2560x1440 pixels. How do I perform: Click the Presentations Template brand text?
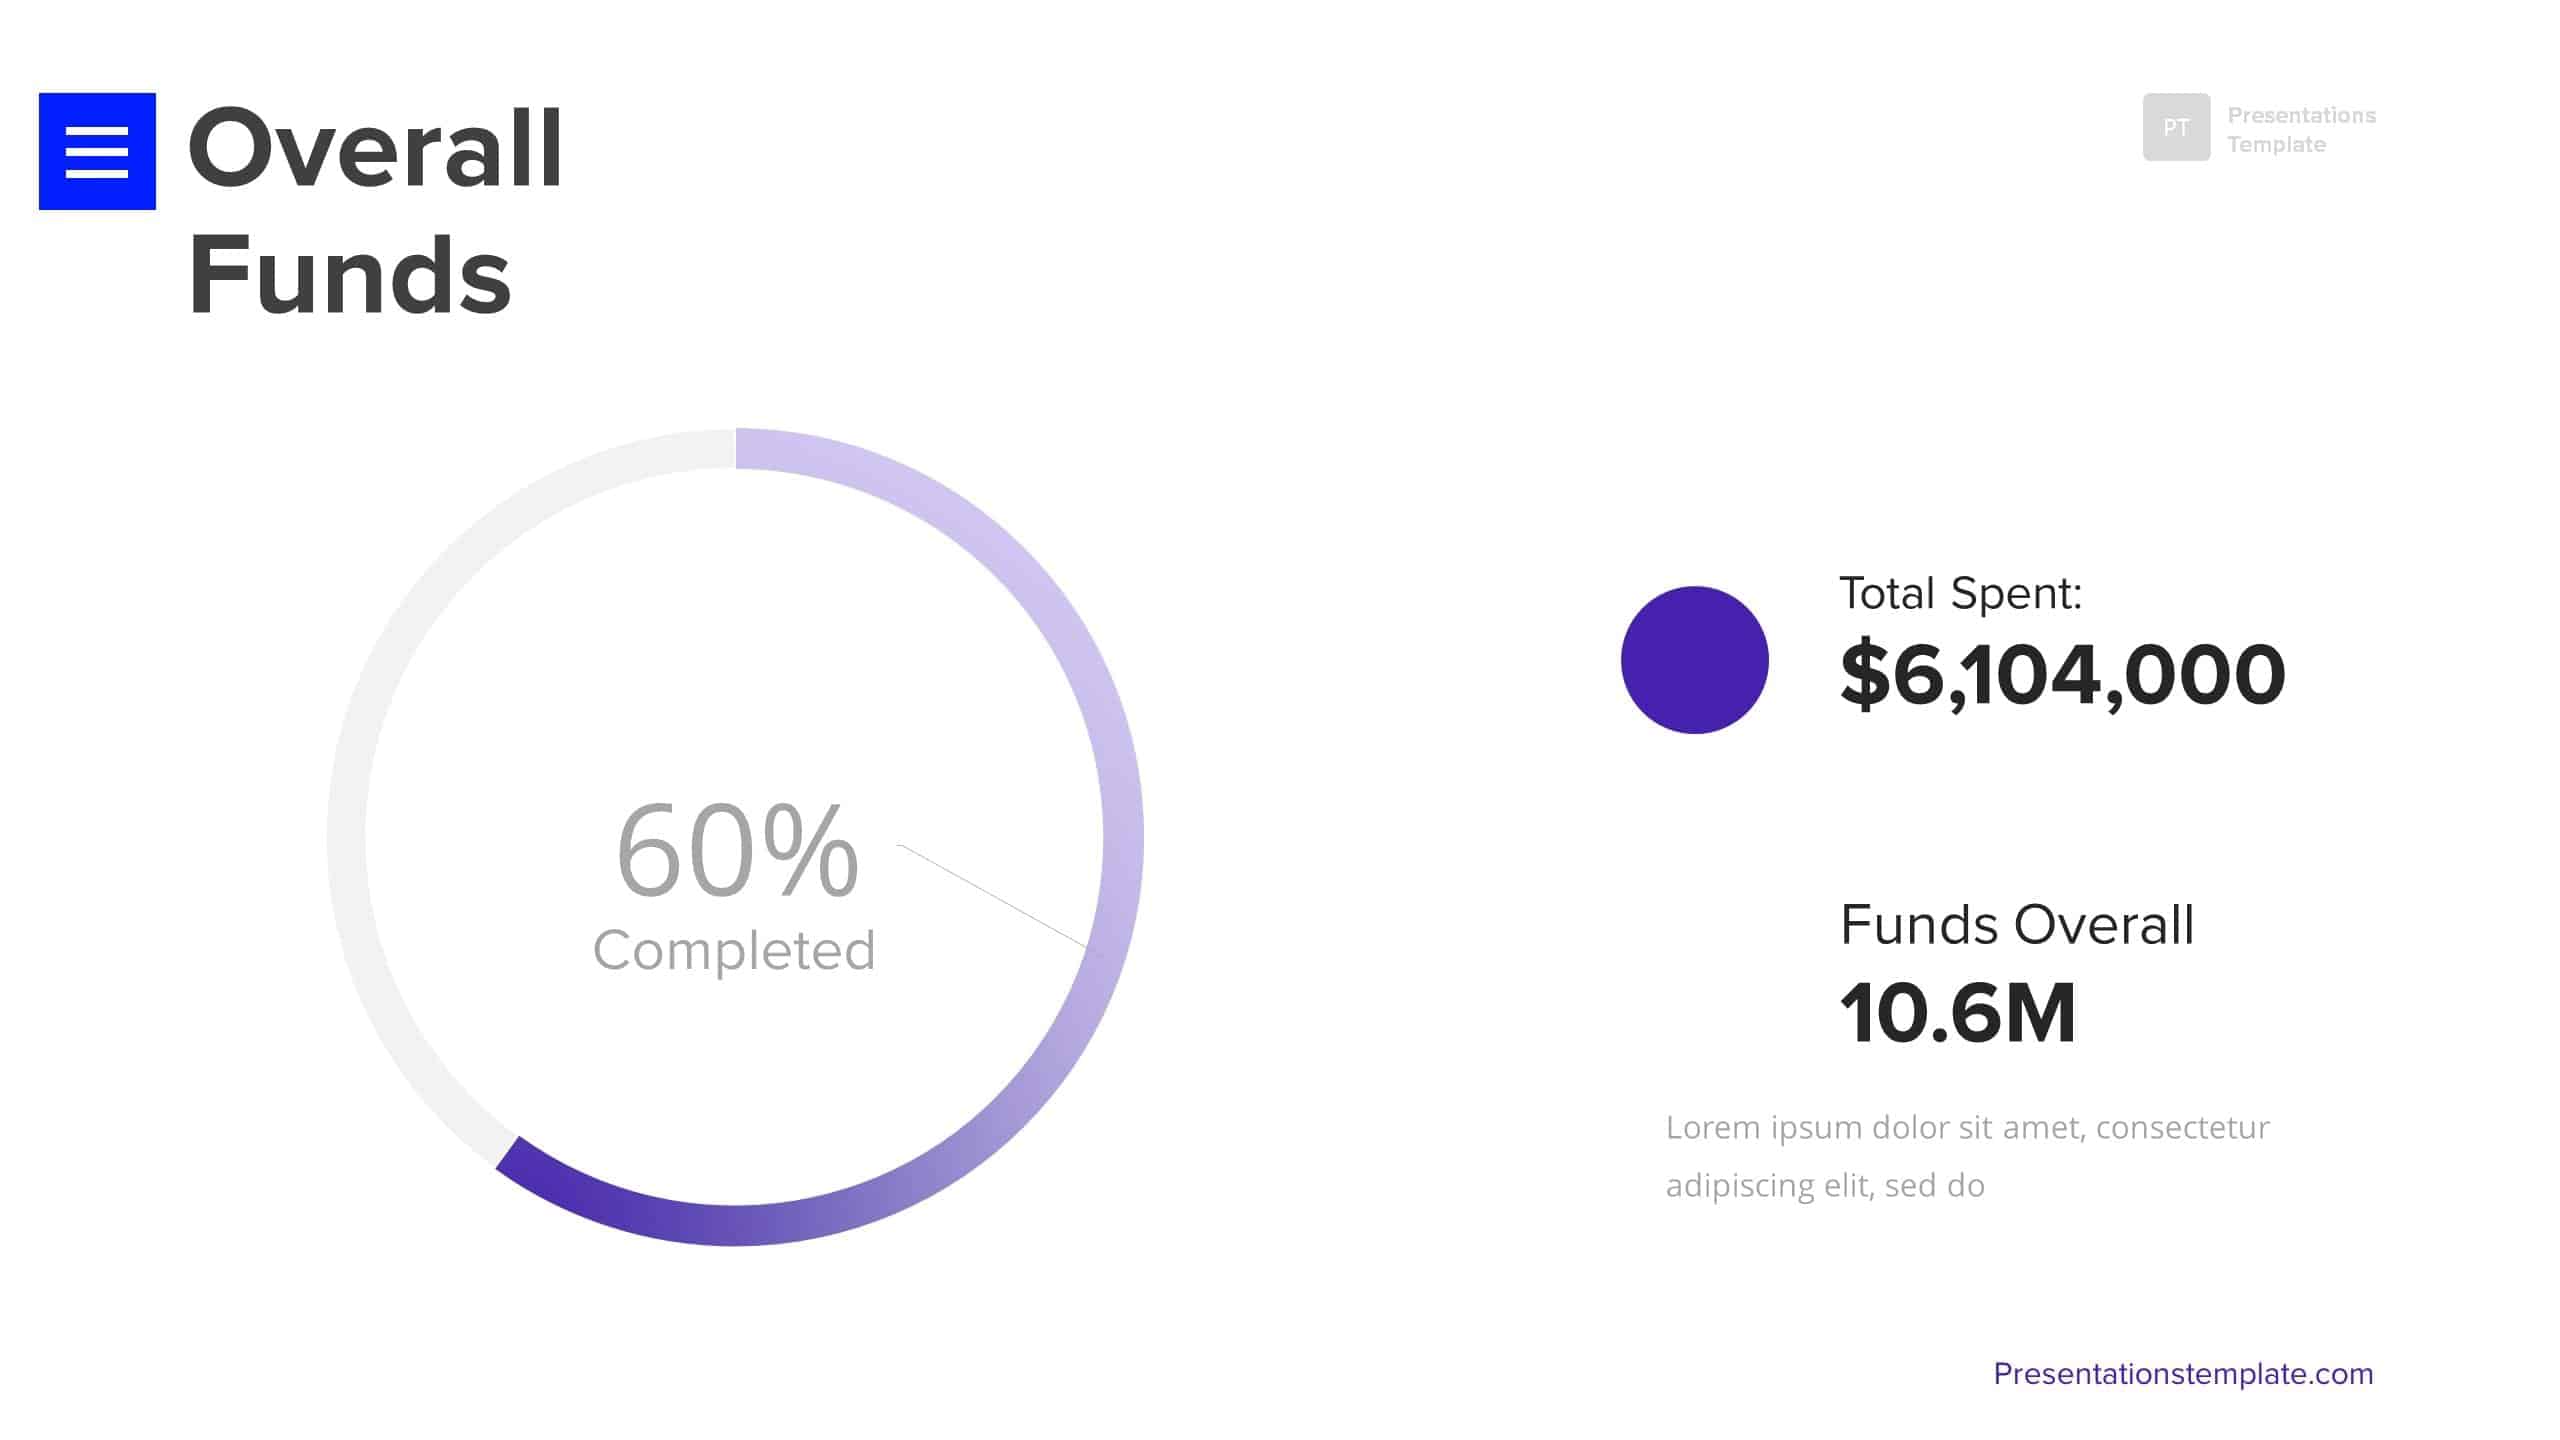coord(2301,129)
